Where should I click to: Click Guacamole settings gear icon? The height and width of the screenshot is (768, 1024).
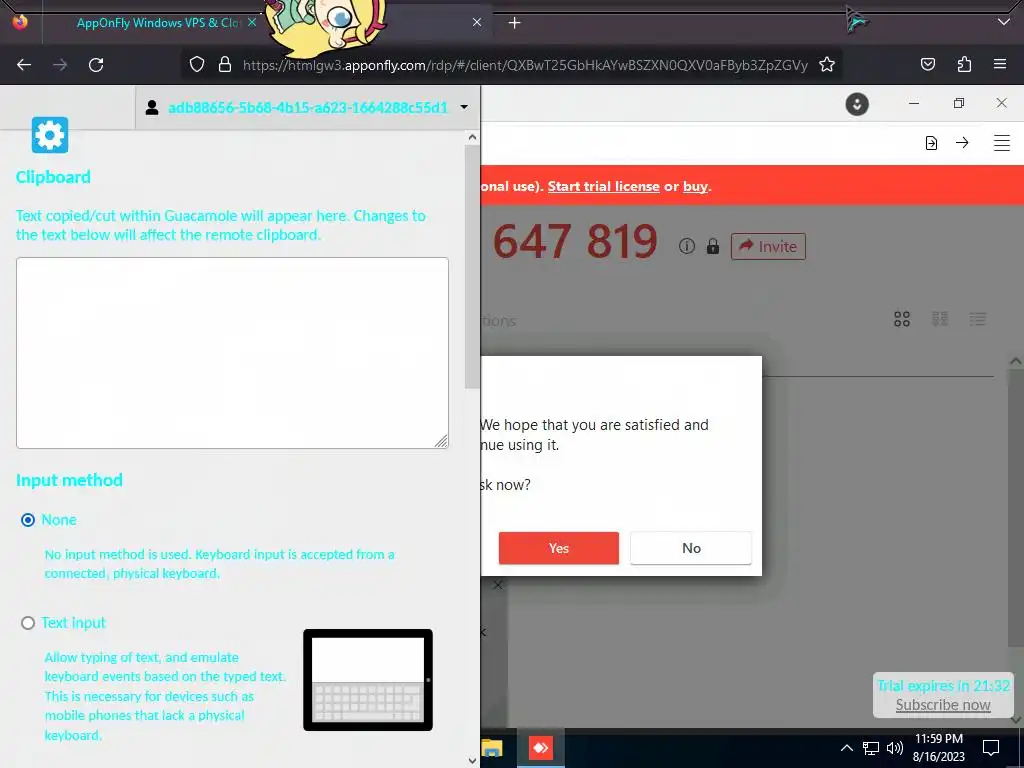point(50,135)
